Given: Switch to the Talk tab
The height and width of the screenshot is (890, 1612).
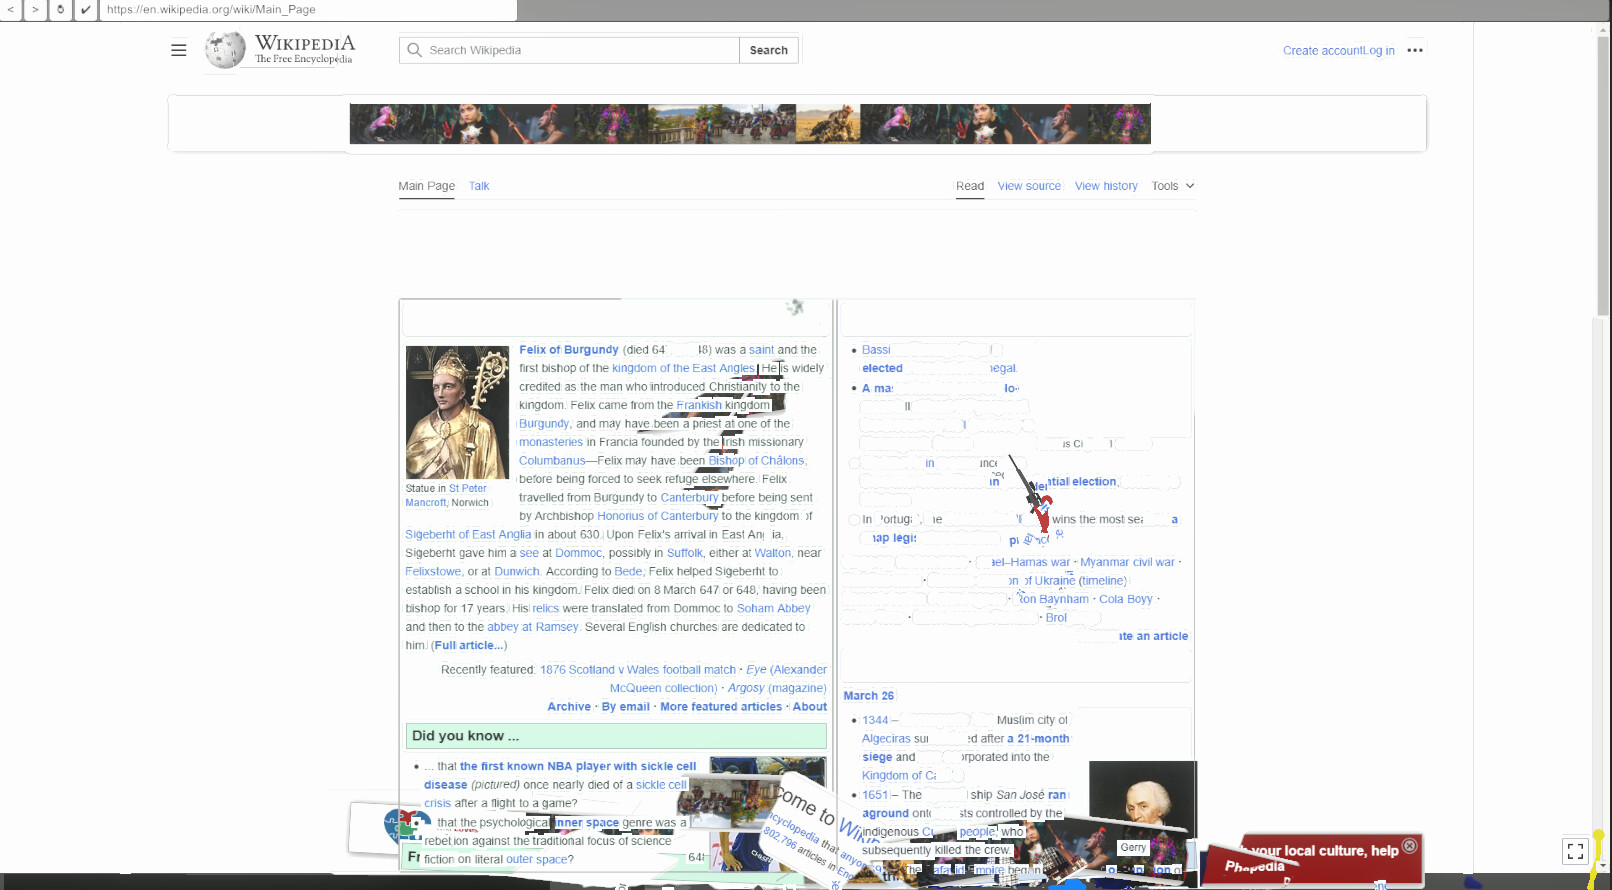Looking at the screenshot, I should tap(479, 186).
